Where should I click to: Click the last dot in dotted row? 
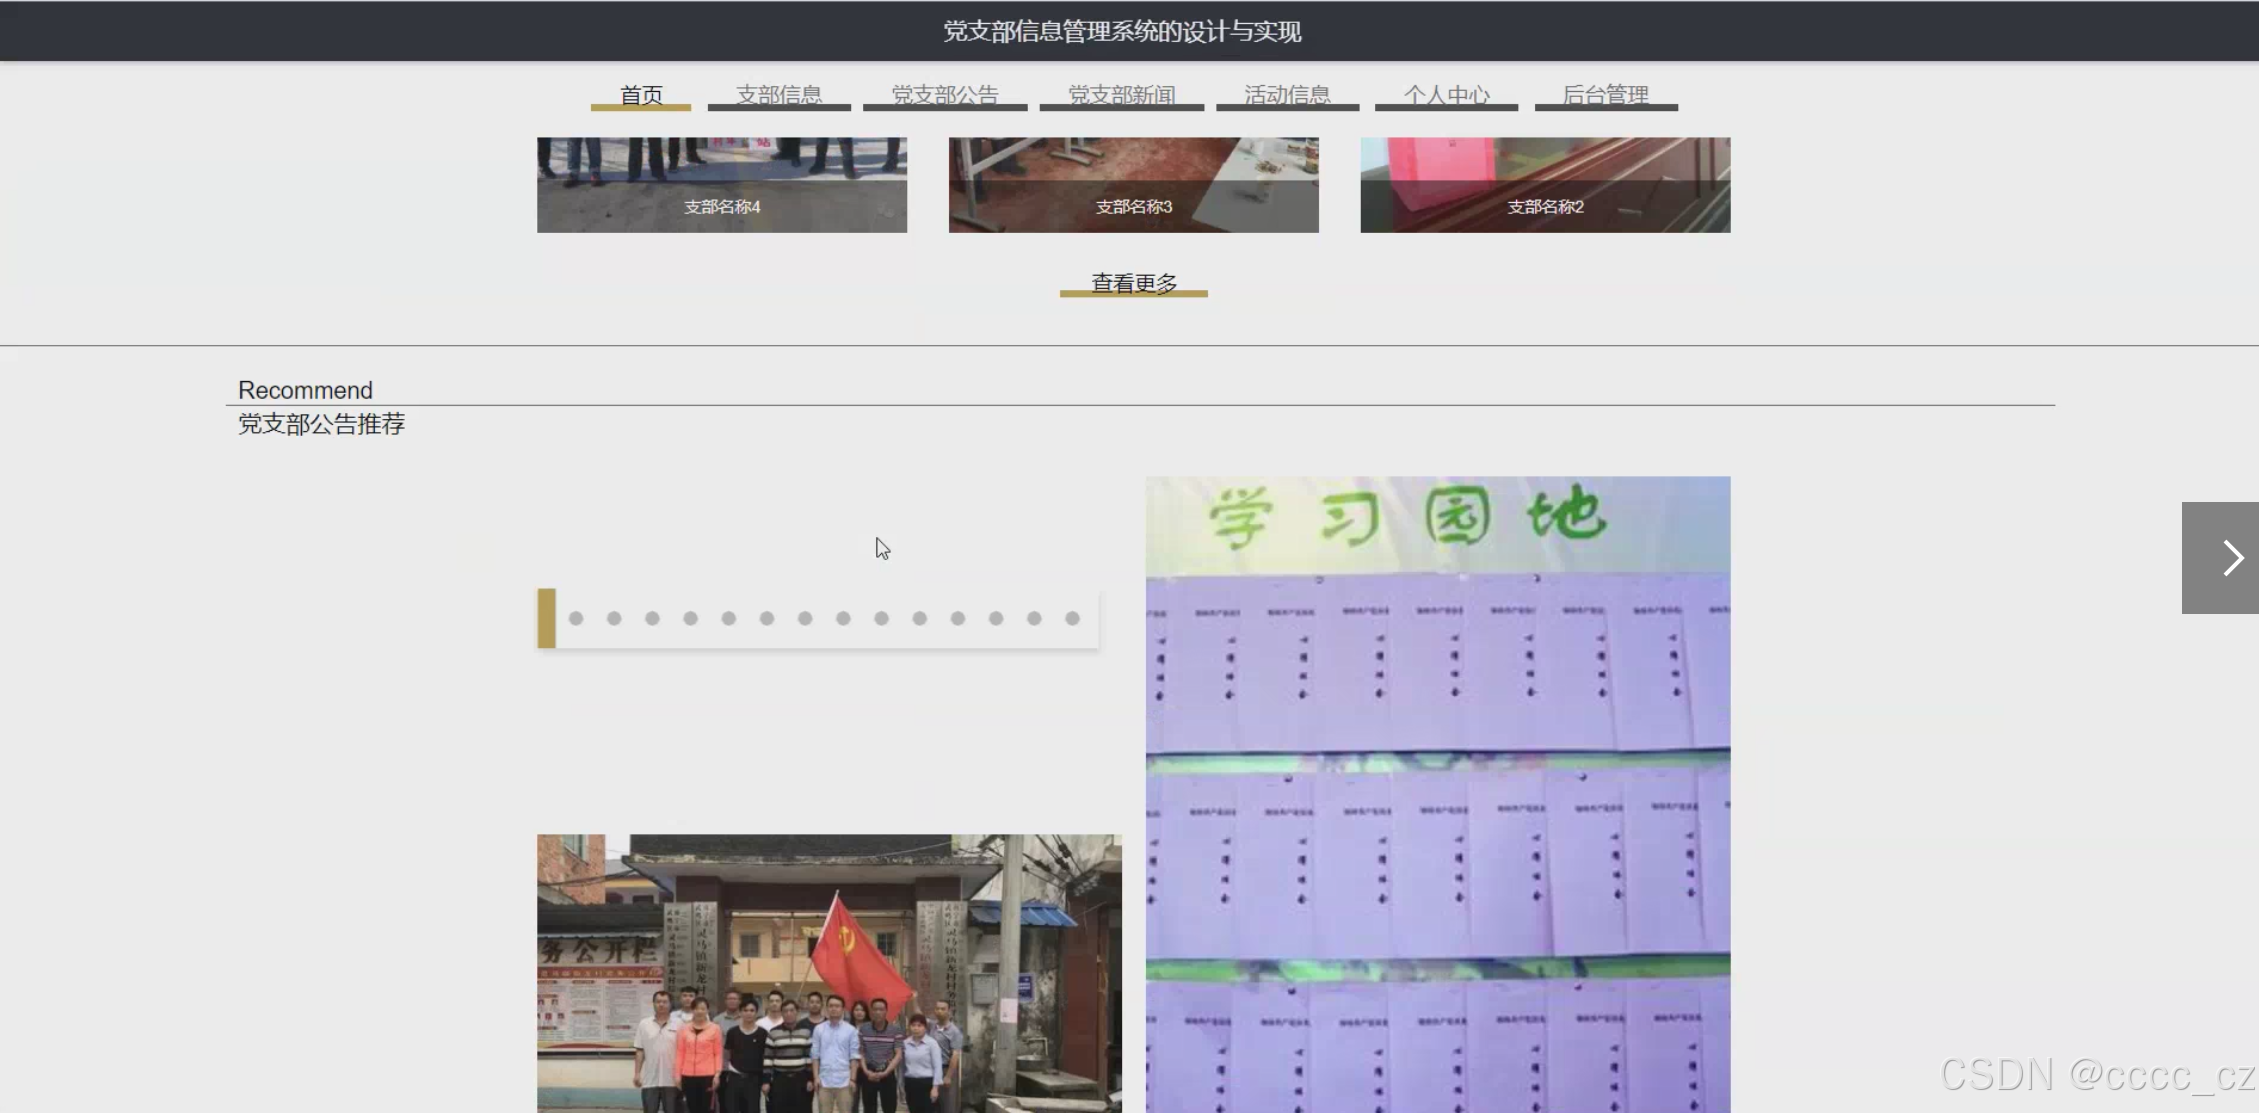(1072, 619)
